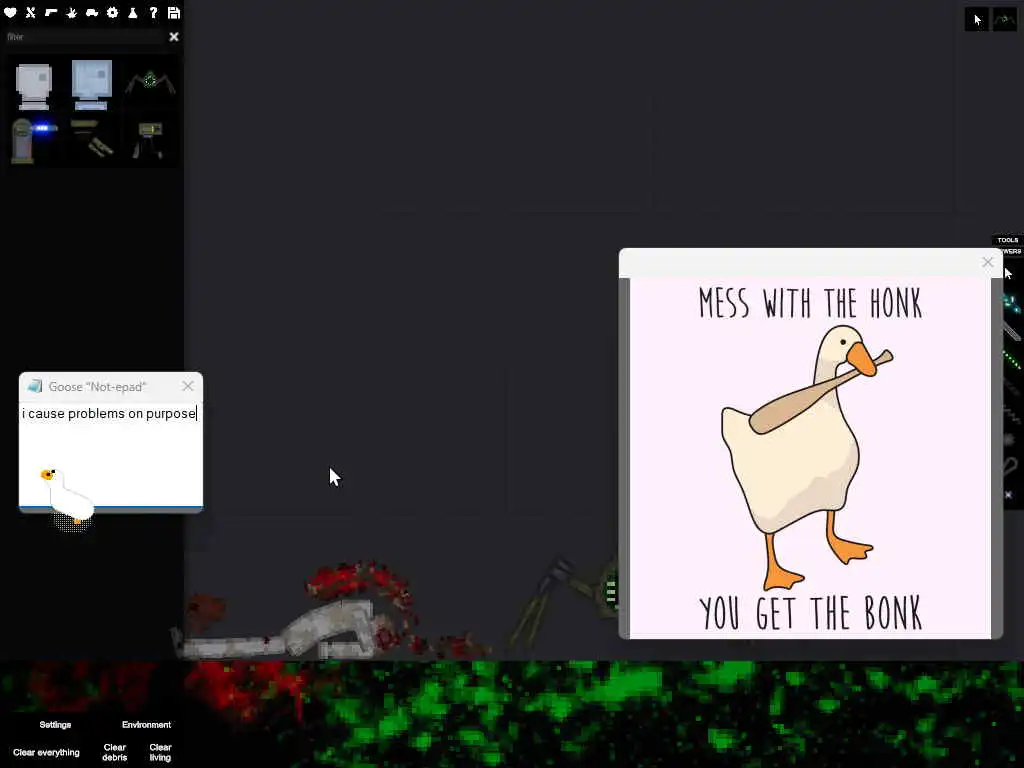Image resolution: width=1024 pixels, height=768 pixels.
Task: Open the Entities category heart icon
Action: (x=10, y=12)
